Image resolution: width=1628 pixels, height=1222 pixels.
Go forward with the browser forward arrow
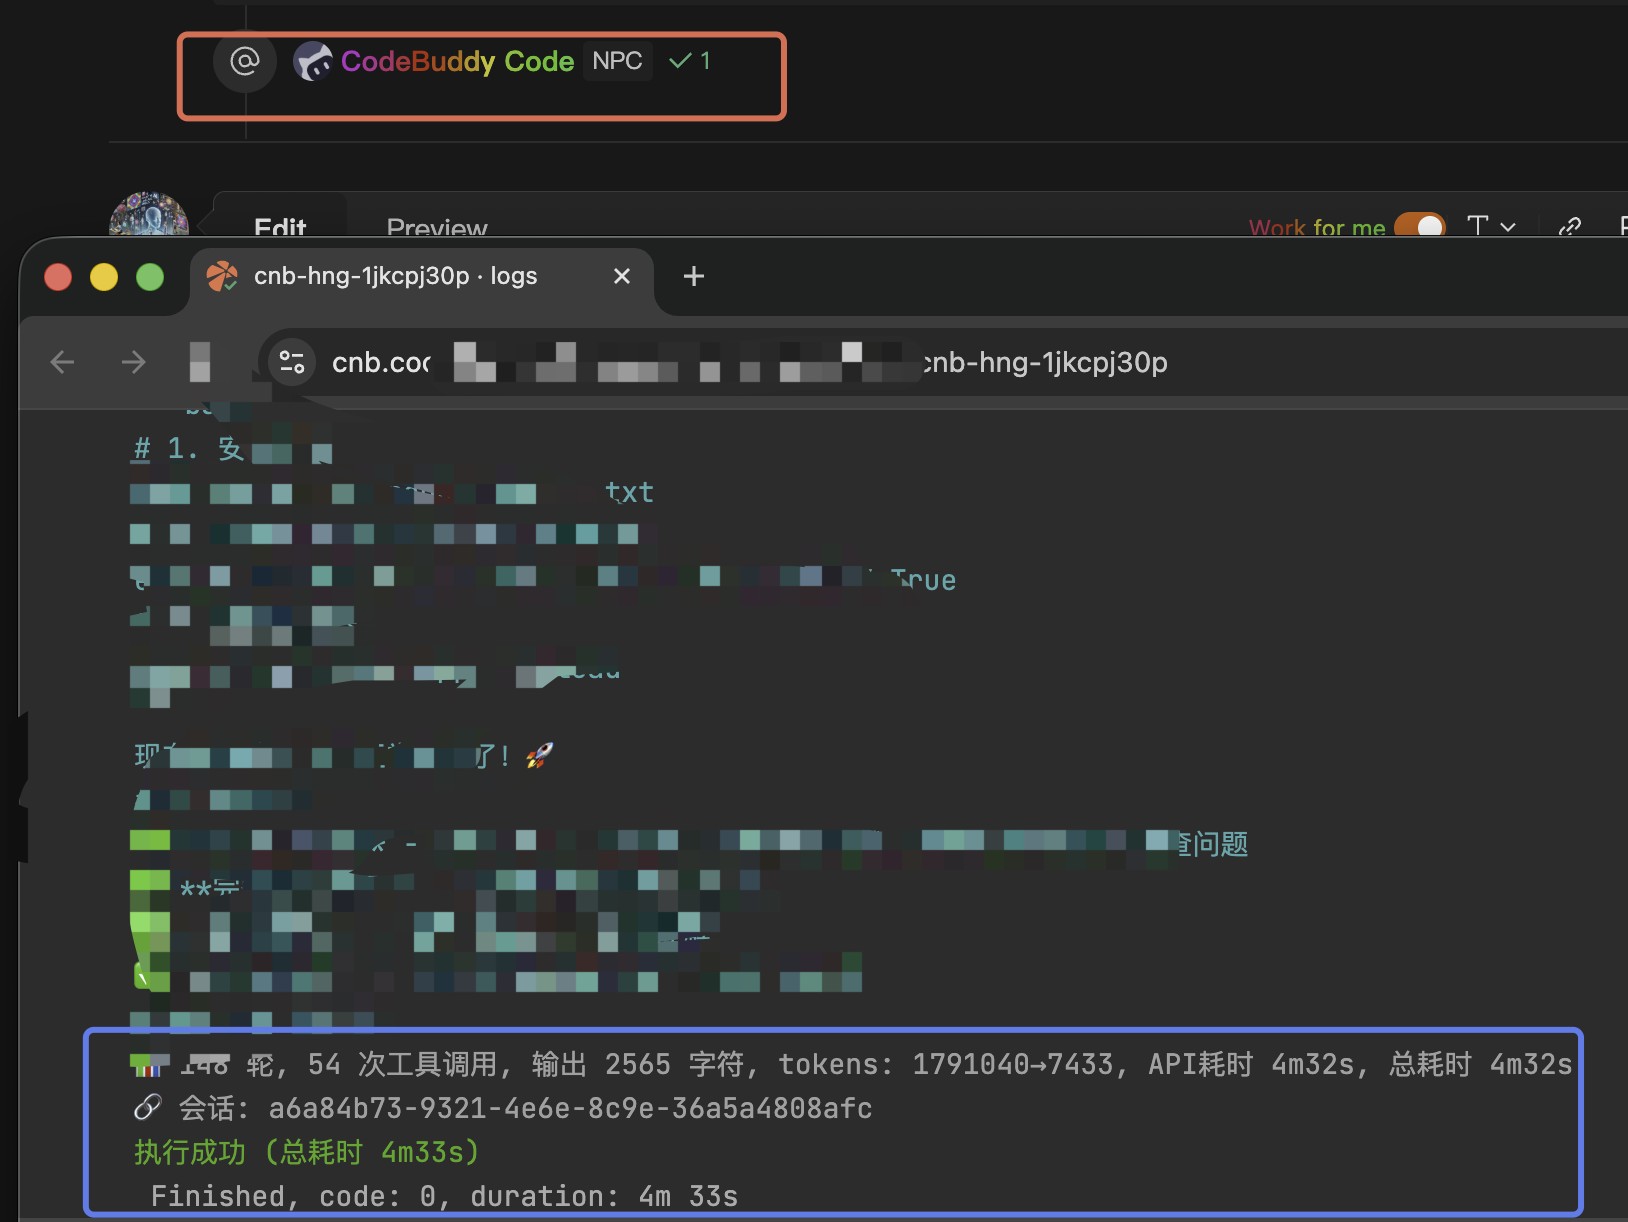133,362
